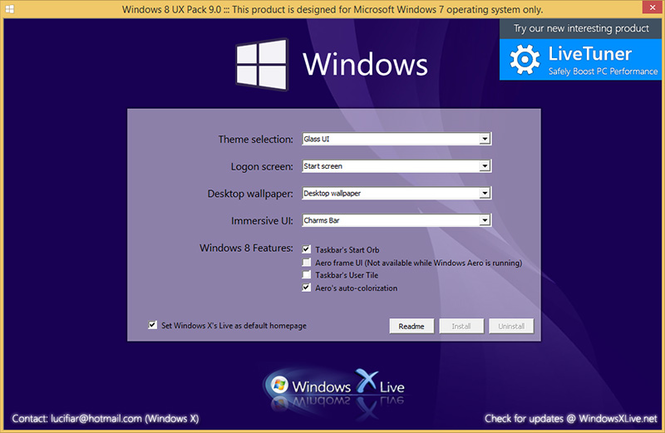Screen dimensions: 665x433
Task: Click the 'Logon screen:' label
Action: pos(262,167)
